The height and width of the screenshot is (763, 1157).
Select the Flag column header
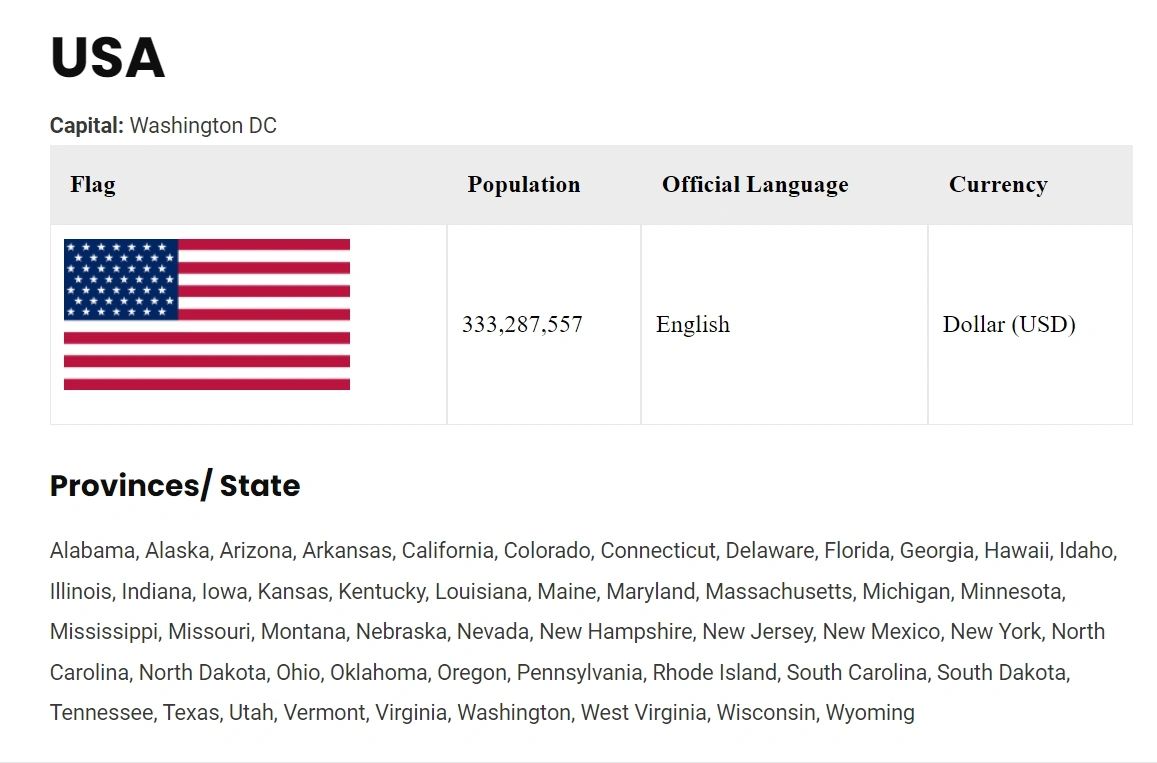(x=93, y=185)
